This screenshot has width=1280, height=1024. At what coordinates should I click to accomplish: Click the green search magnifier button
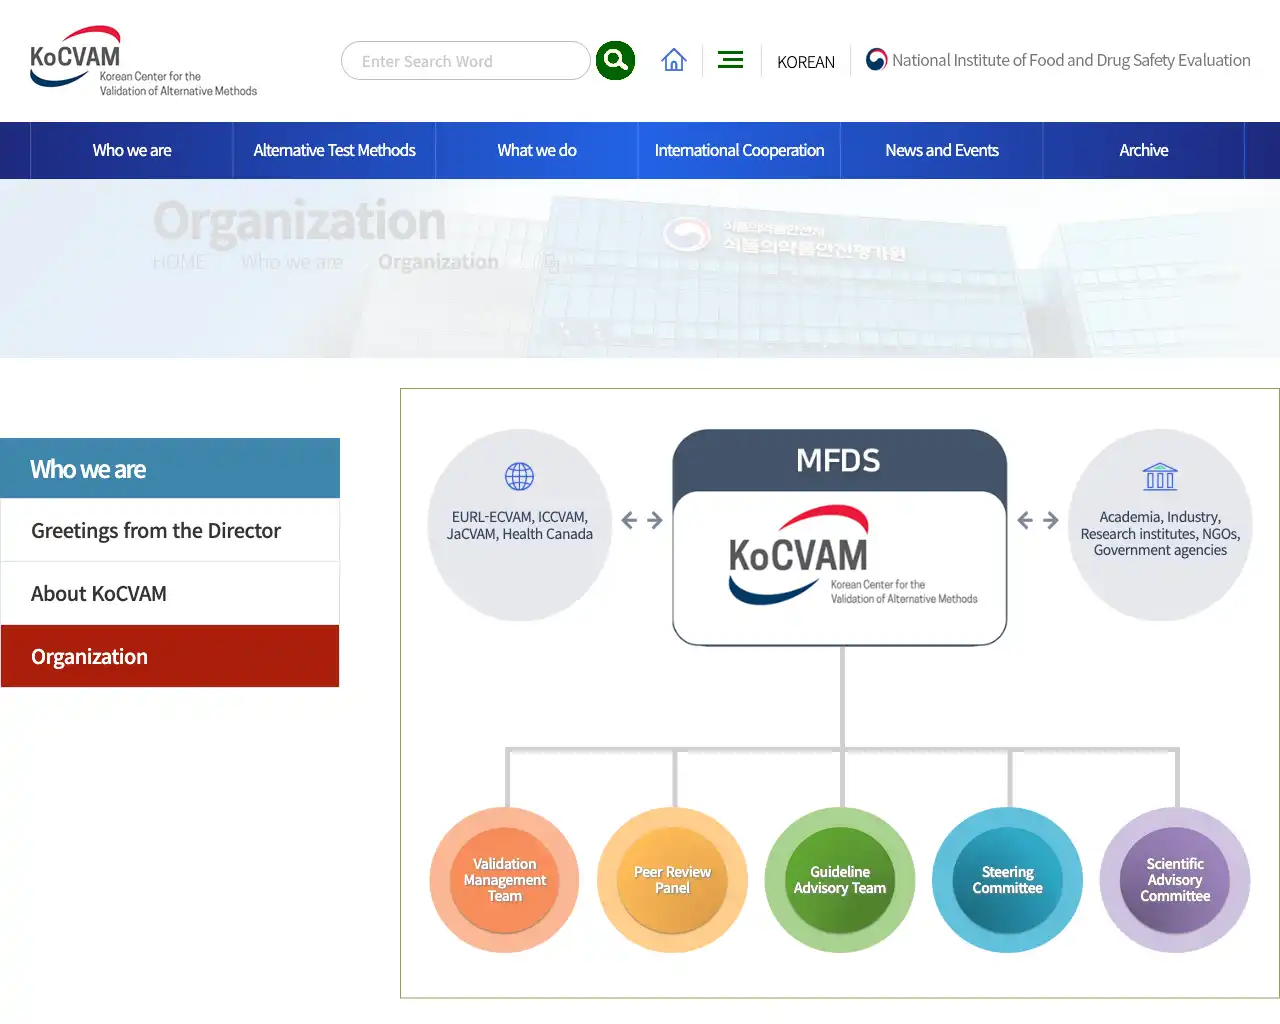coord(615,61)
